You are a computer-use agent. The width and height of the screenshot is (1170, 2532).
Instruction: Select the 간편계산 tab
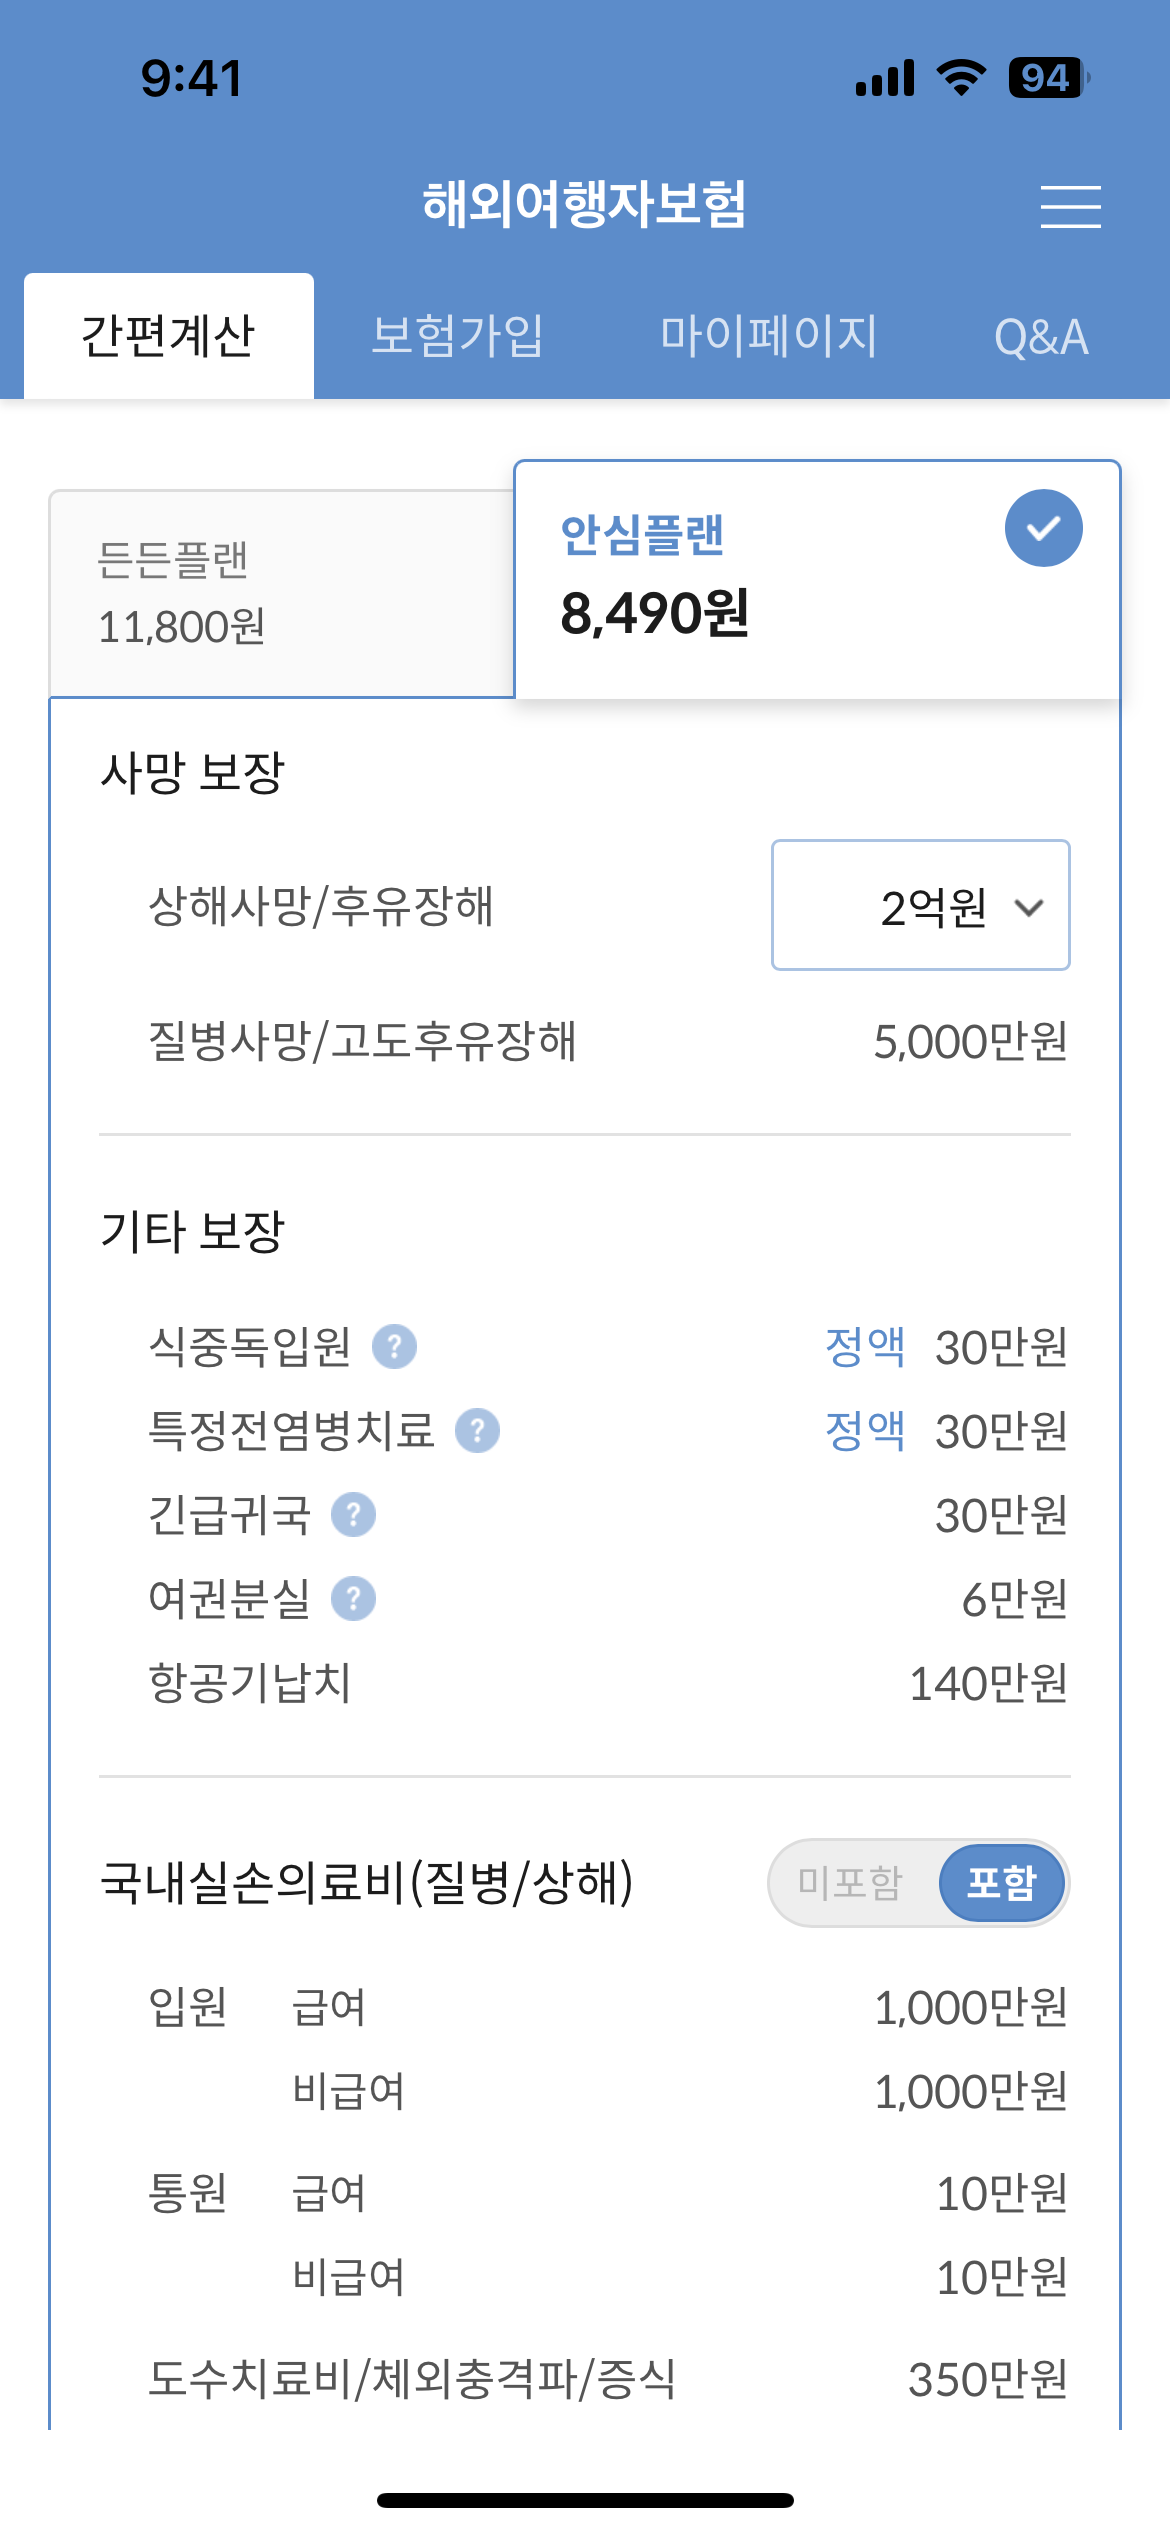click(169, 336)
